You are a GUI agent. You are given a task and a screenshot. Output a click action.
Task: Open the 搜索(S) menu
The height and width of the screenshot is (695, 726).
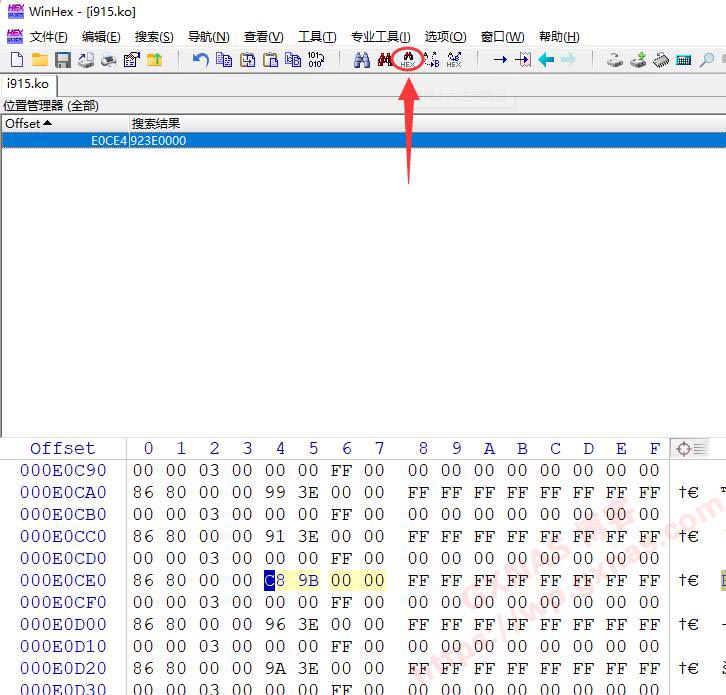[x=153, y=37]
